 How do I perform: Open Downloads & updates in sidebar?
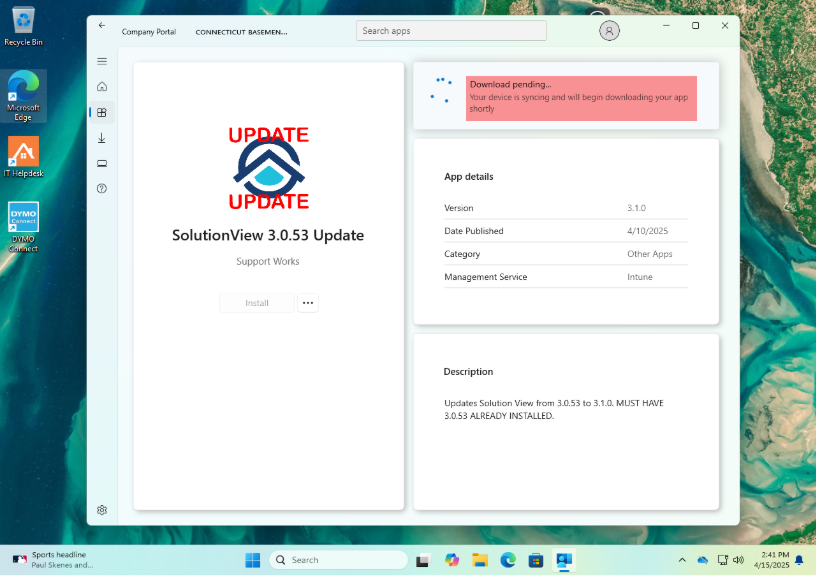tap(102, 138)
